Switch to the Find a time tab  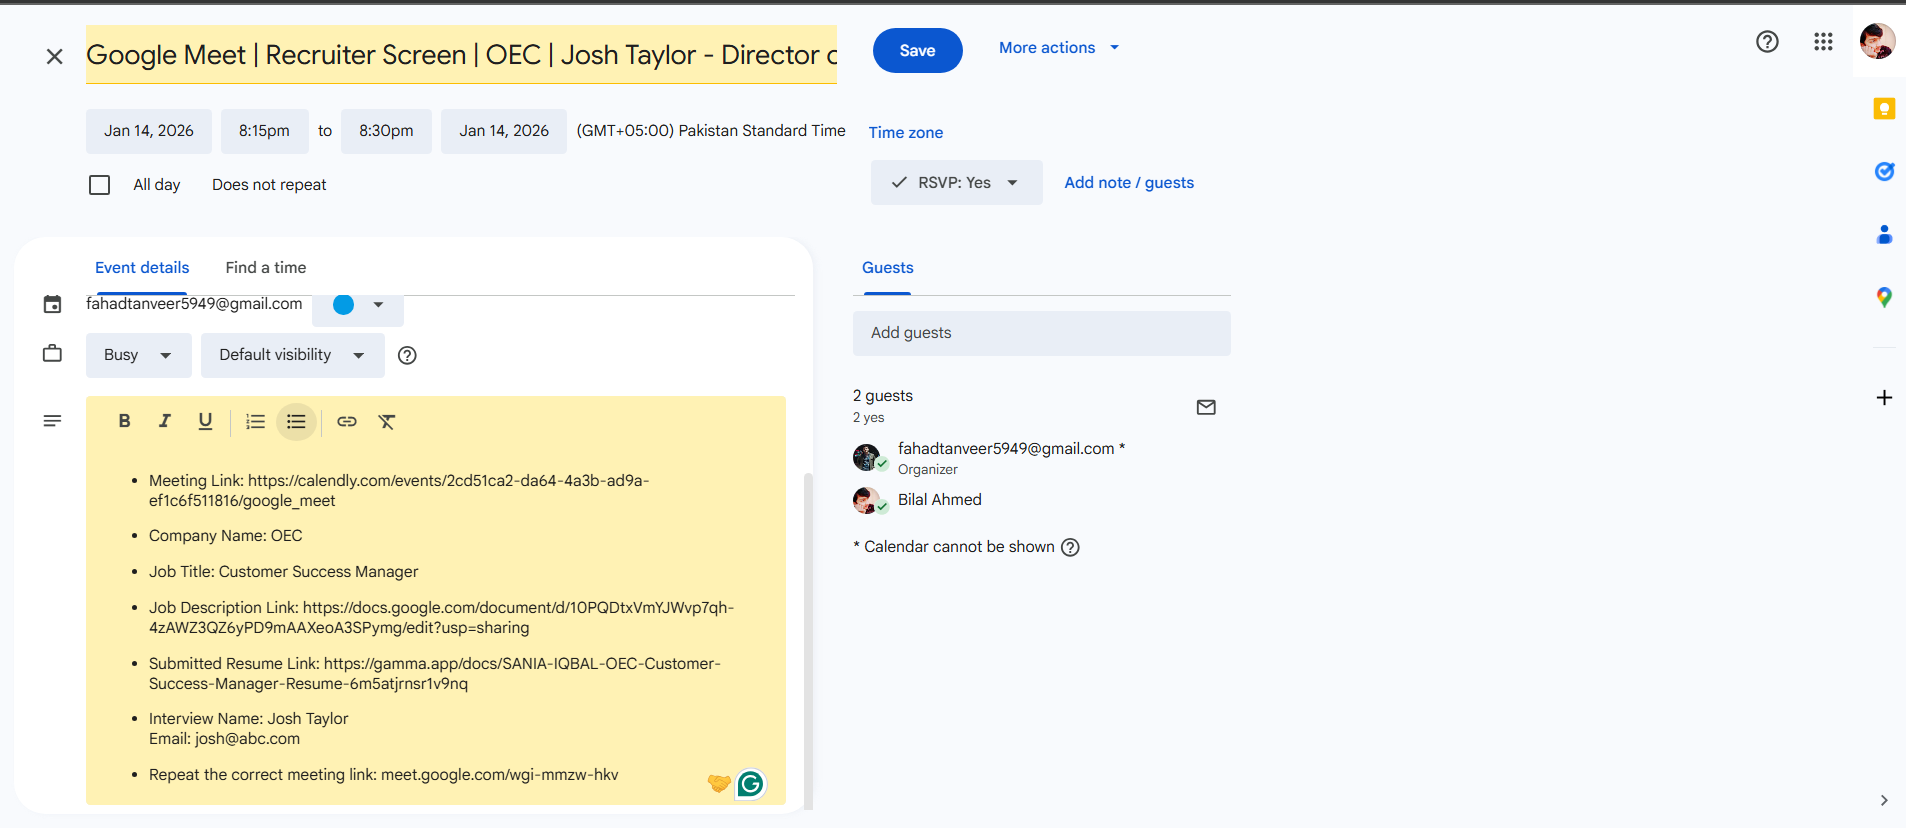266,268
